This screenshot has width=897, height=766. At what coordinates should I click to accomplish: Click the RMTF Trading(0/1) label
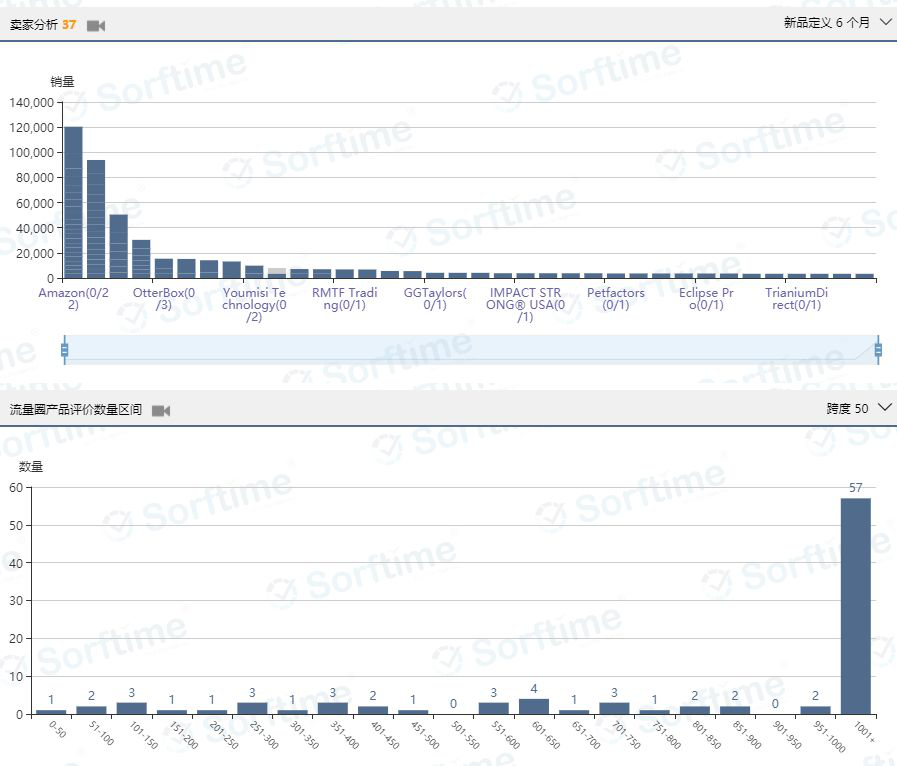tap(345, 299)
